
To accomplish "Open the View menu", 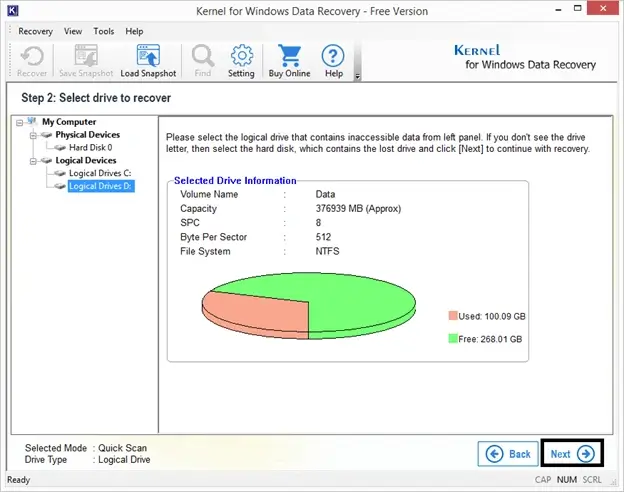I will point(73,31).
